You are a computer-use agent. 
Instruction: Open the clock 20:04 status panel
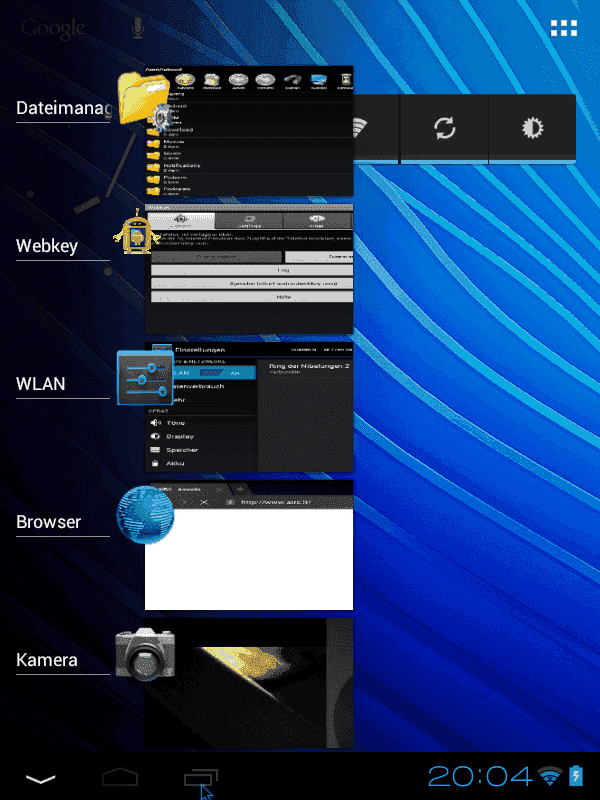tap(481, 777)
